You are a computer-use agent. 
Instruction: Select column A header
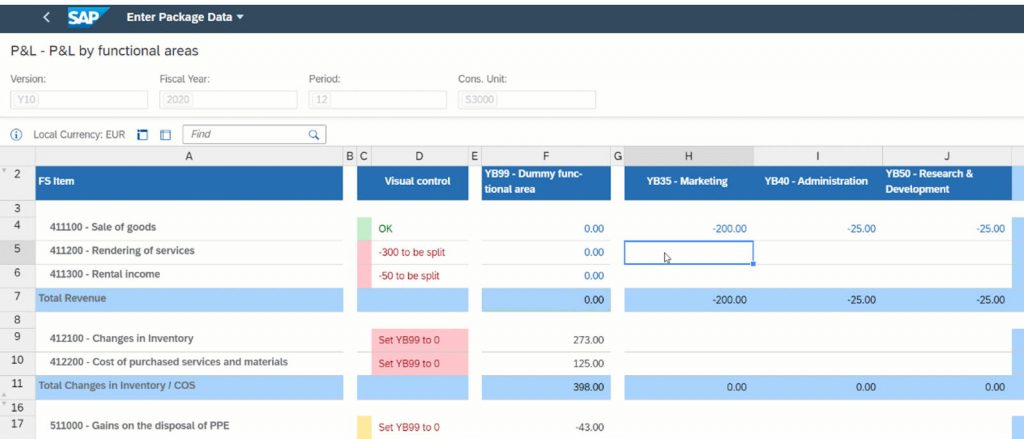pyautogui.click(x=189, y=155)
